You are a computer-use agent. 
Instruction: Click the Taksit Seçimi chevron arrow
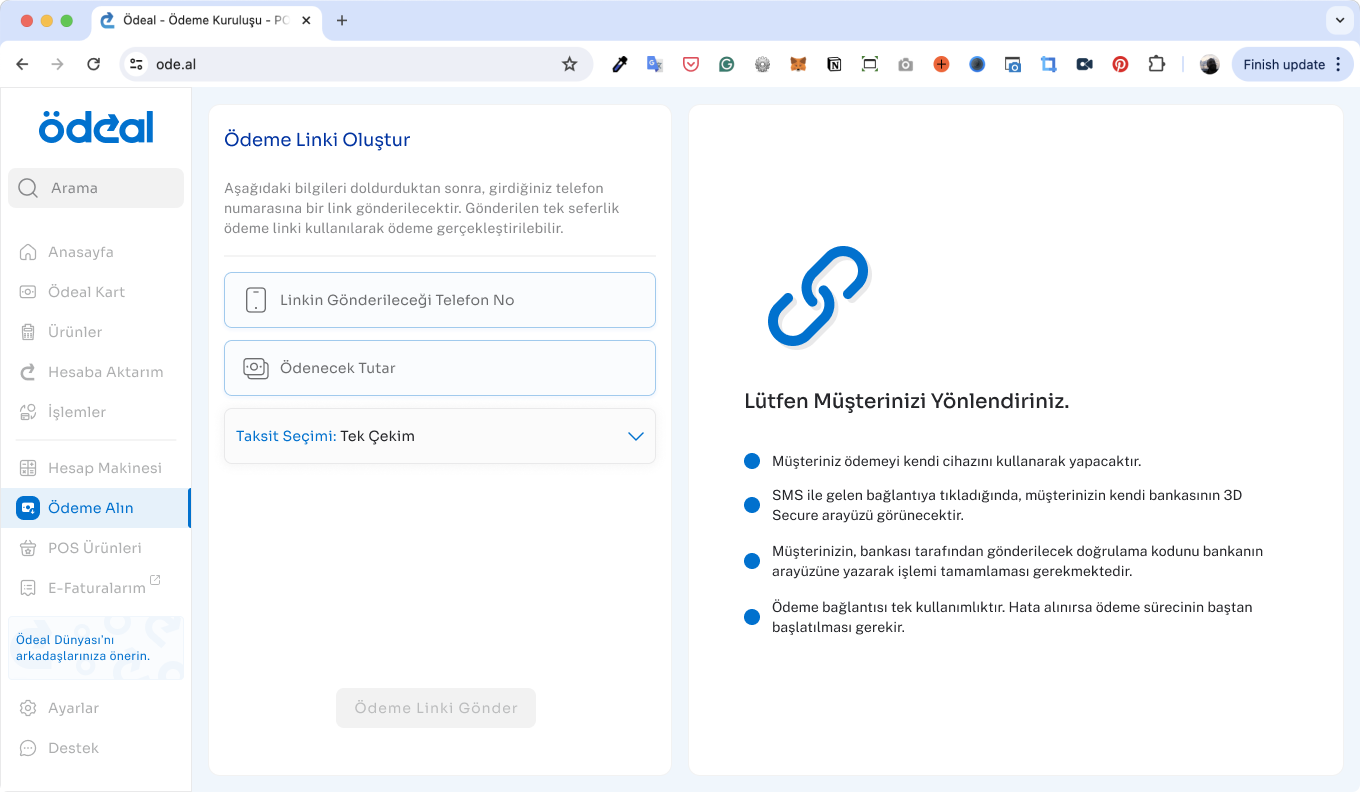pyautogui.click(x=635, y=436)
